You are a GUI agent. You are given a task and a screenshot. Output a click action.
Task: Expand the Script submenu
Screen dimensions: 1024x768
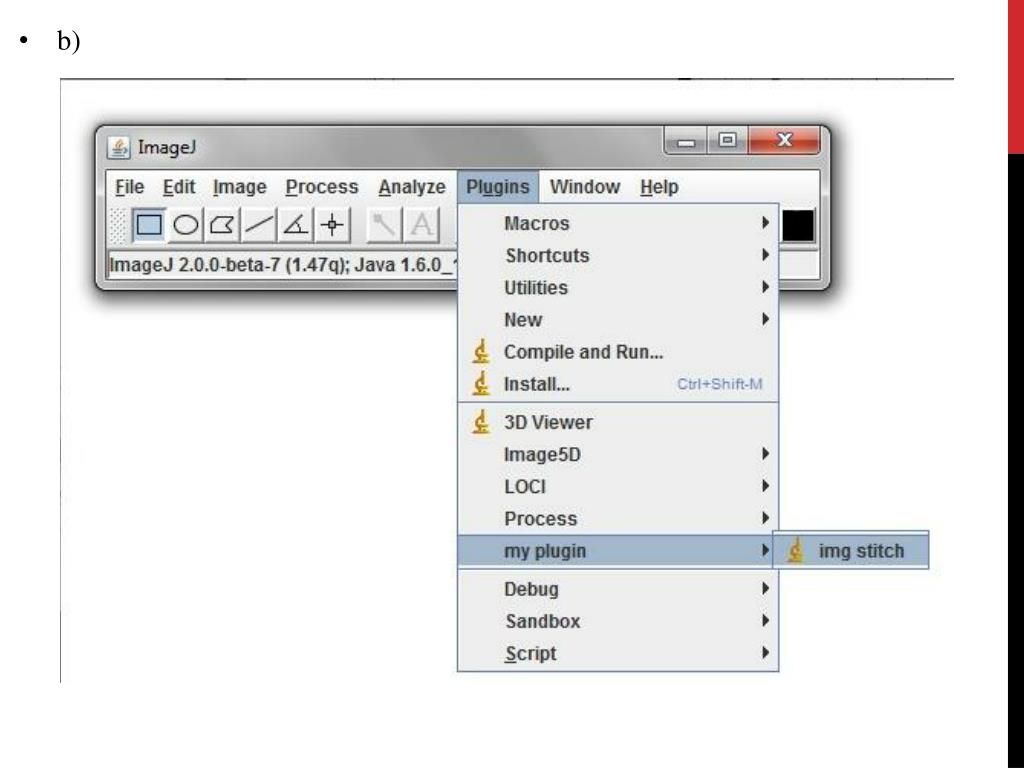tap(618, 653)
